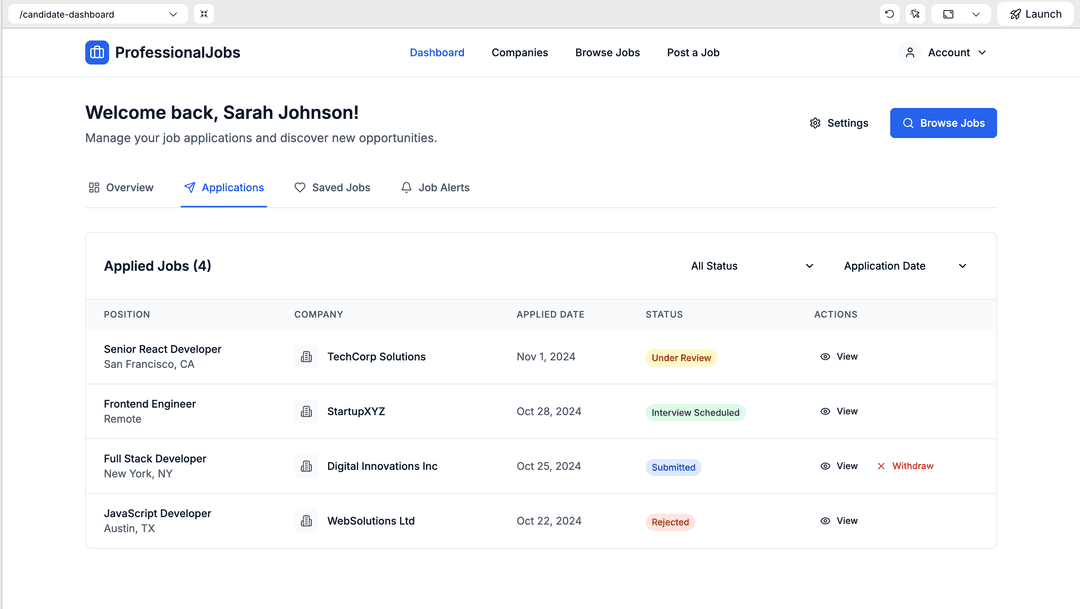Expand the Account menu chevron

pyautogui.click(x=982, y=52)
